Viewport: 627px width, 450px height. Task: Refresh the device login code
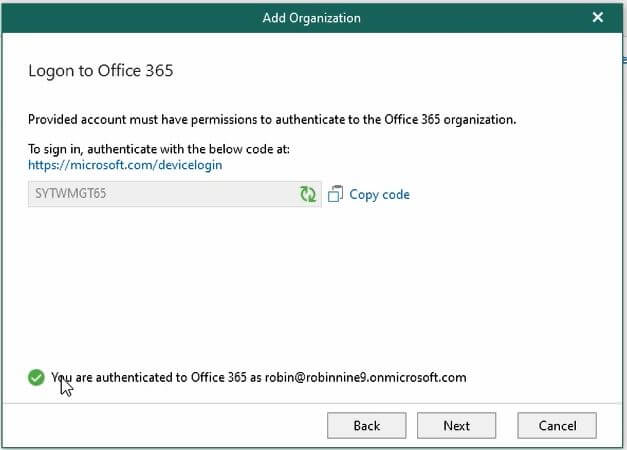(x=308, y=194)
